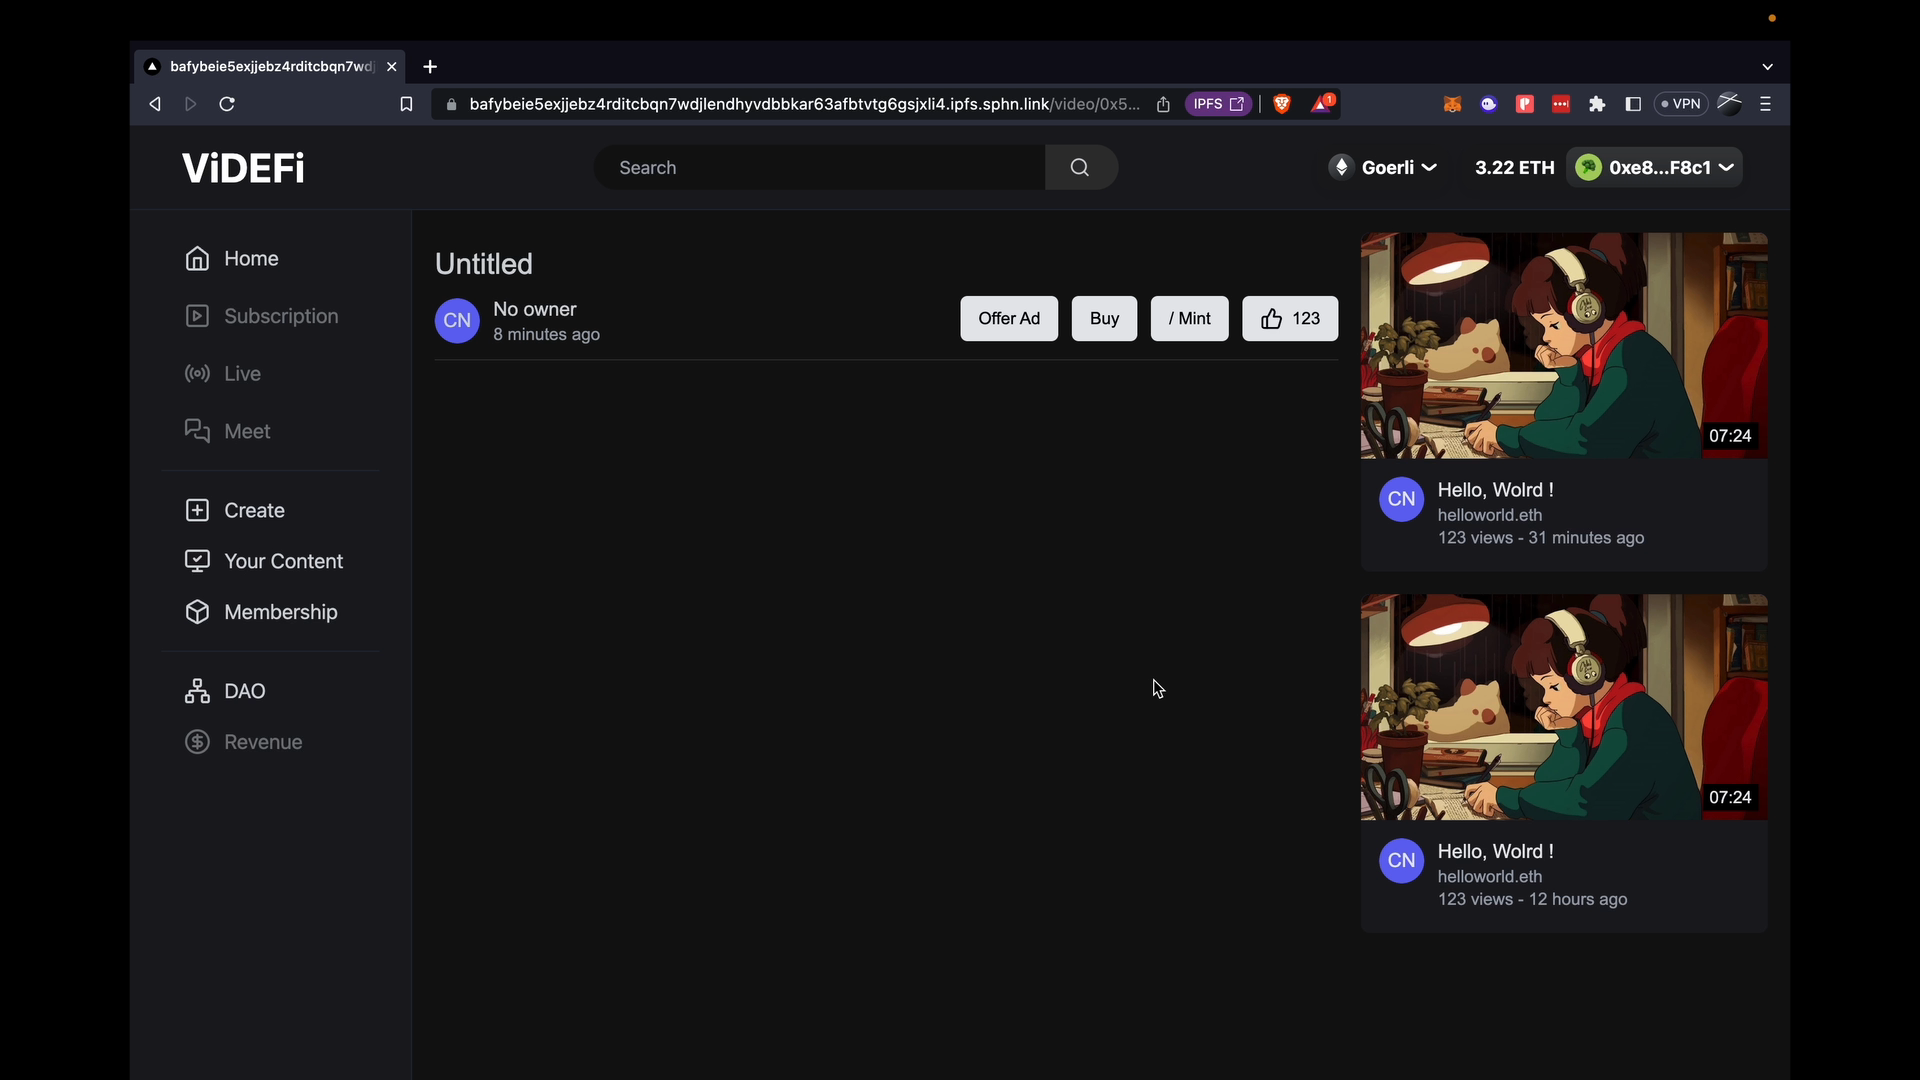Open MetaMask fox extension
Image resolution: width=1920 pixels, height=1080 pixels.
pos(1452,104)
